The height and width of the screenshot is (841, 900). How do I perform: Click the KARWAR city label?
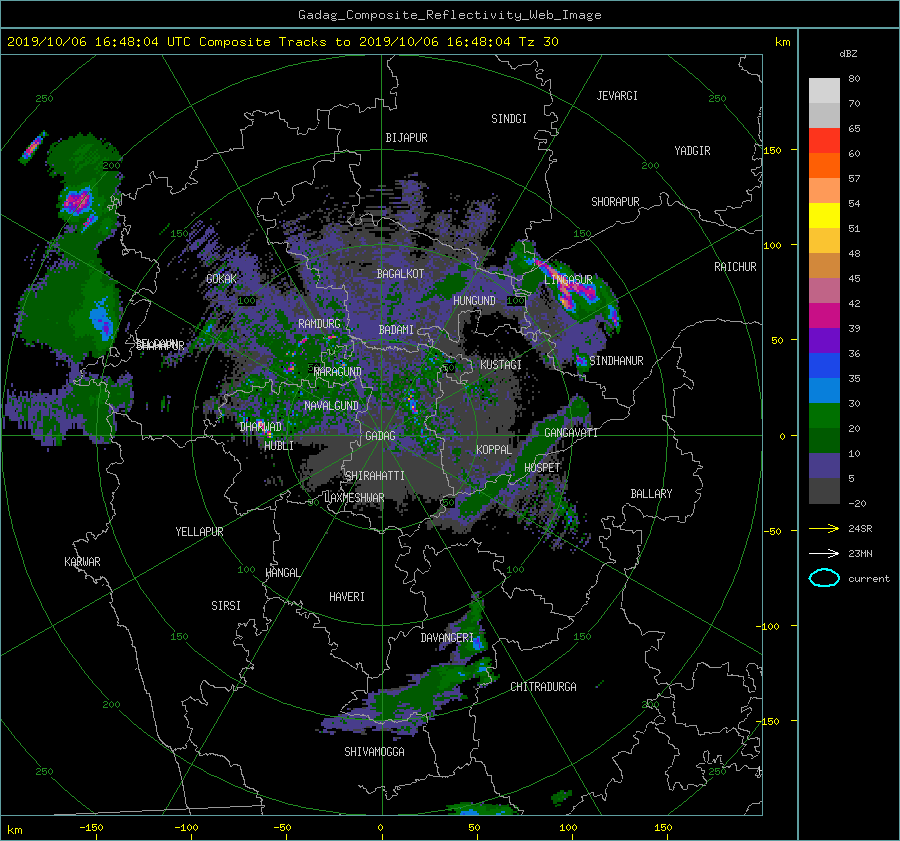click(82, 562)
